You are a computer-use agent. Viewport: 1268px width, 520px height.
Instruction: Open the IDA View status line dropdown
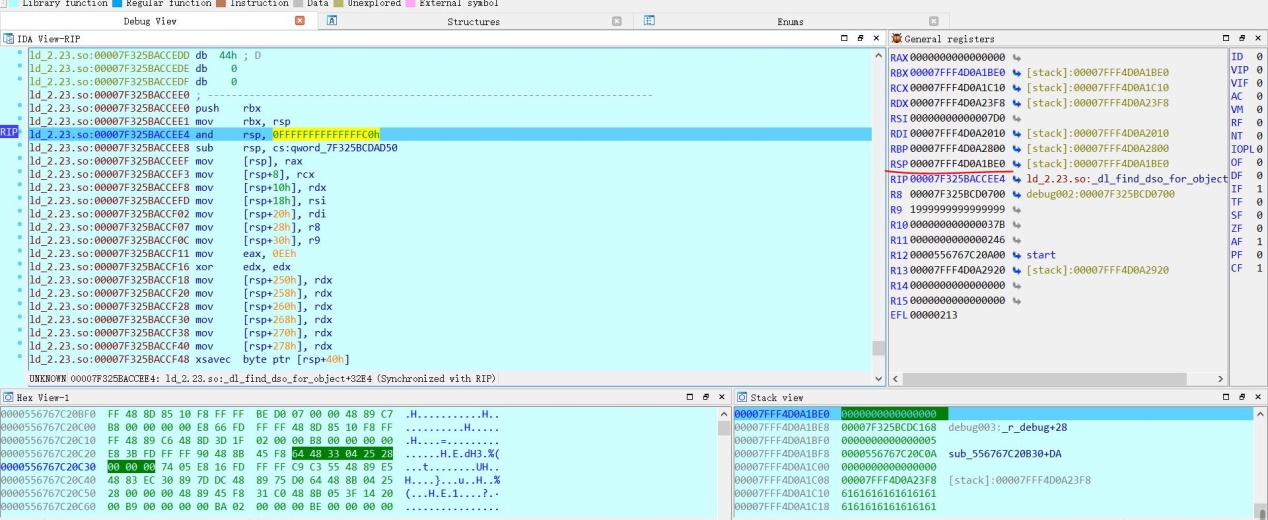[879, 379]
